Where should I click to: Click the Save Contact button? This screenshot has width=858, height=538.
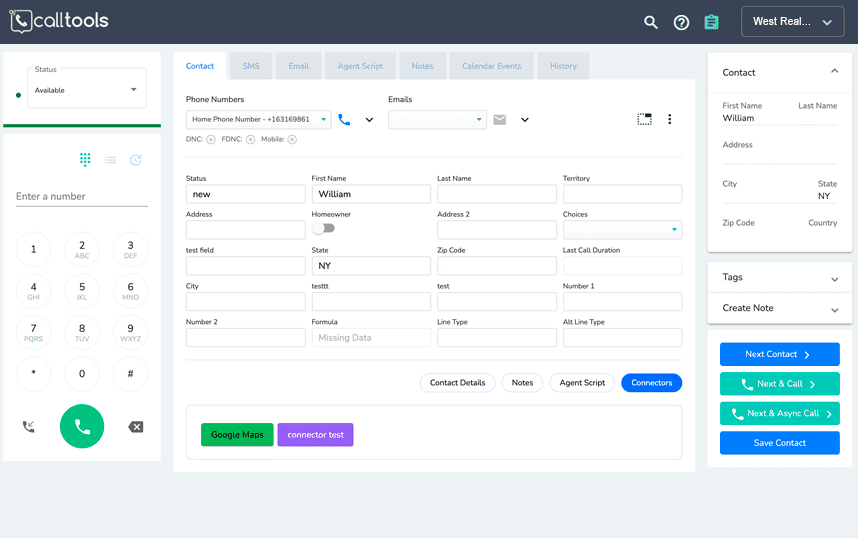click(x=780, y=443)
